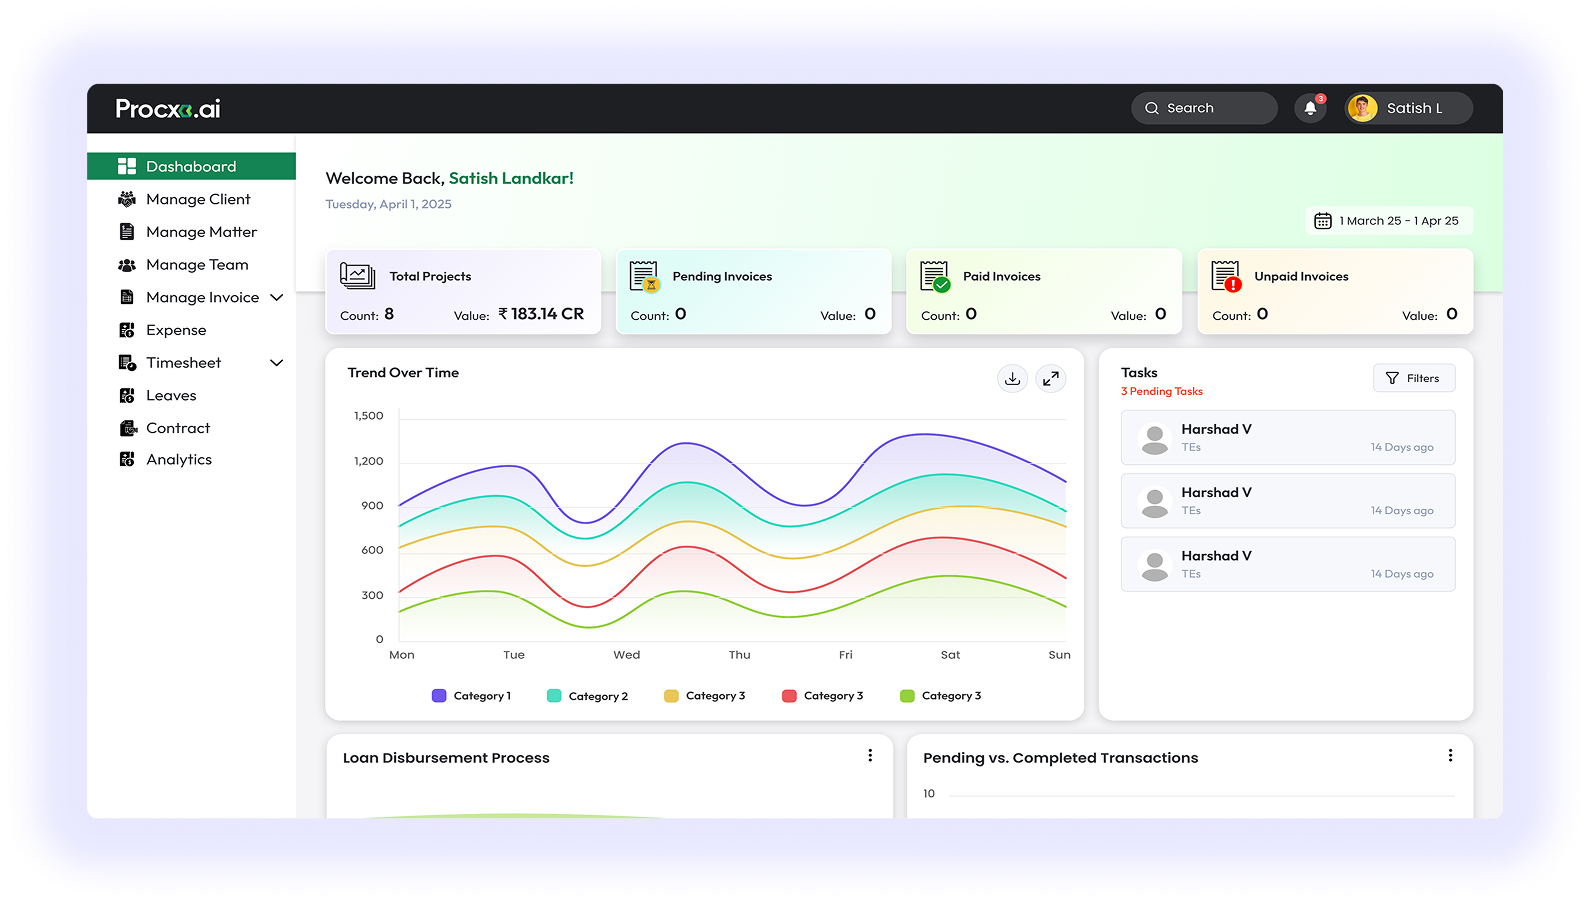
Task: Click the Search field
Action: 1204,108
